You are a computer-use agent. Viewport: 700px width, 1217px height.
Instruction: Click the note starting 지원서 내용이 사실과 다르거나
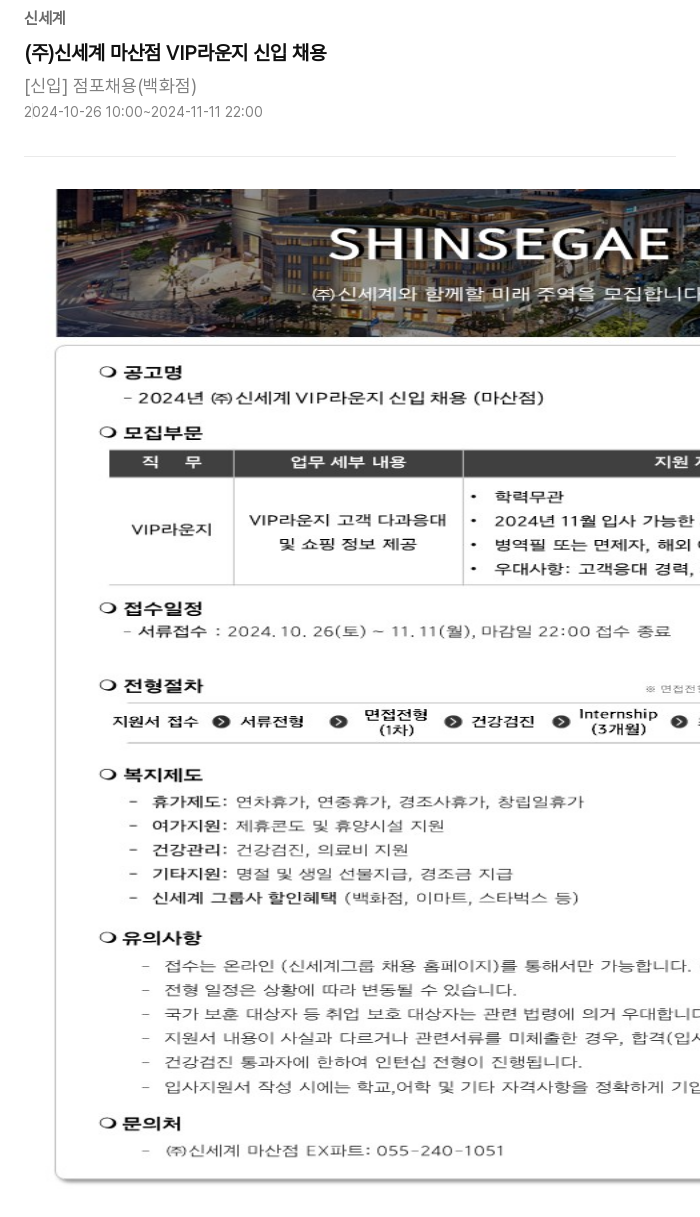click(x=420, y=1038)
